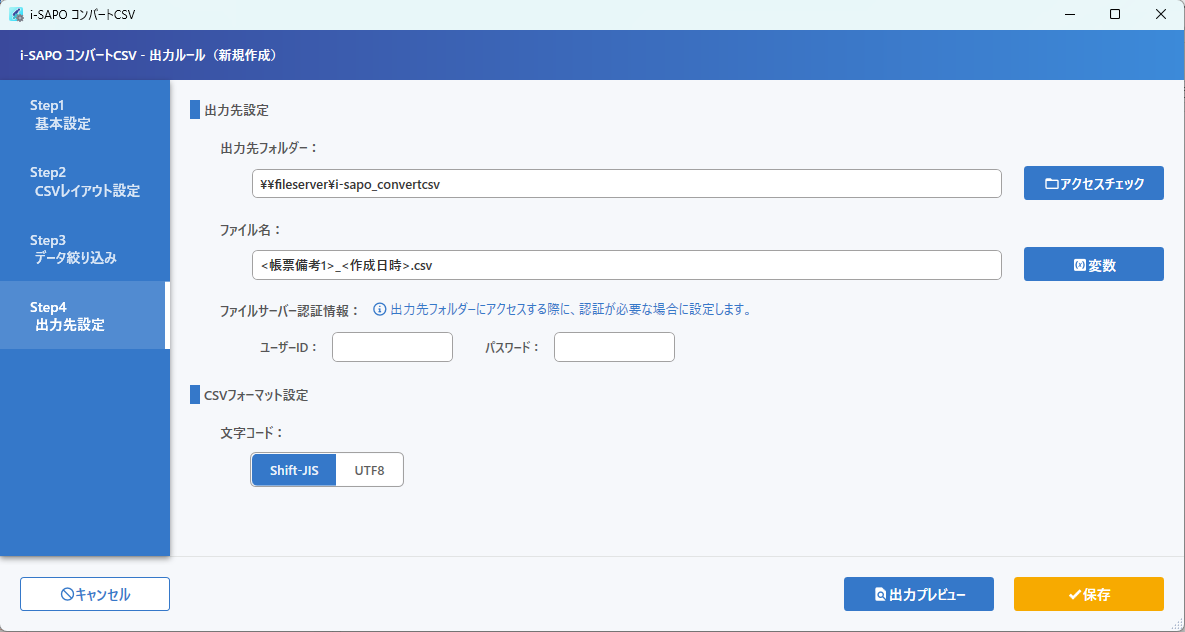Viewport: 1185px width, 632px height.
Task: Select Step4 出力先設定 step
Action: click(x=85, y=316)
